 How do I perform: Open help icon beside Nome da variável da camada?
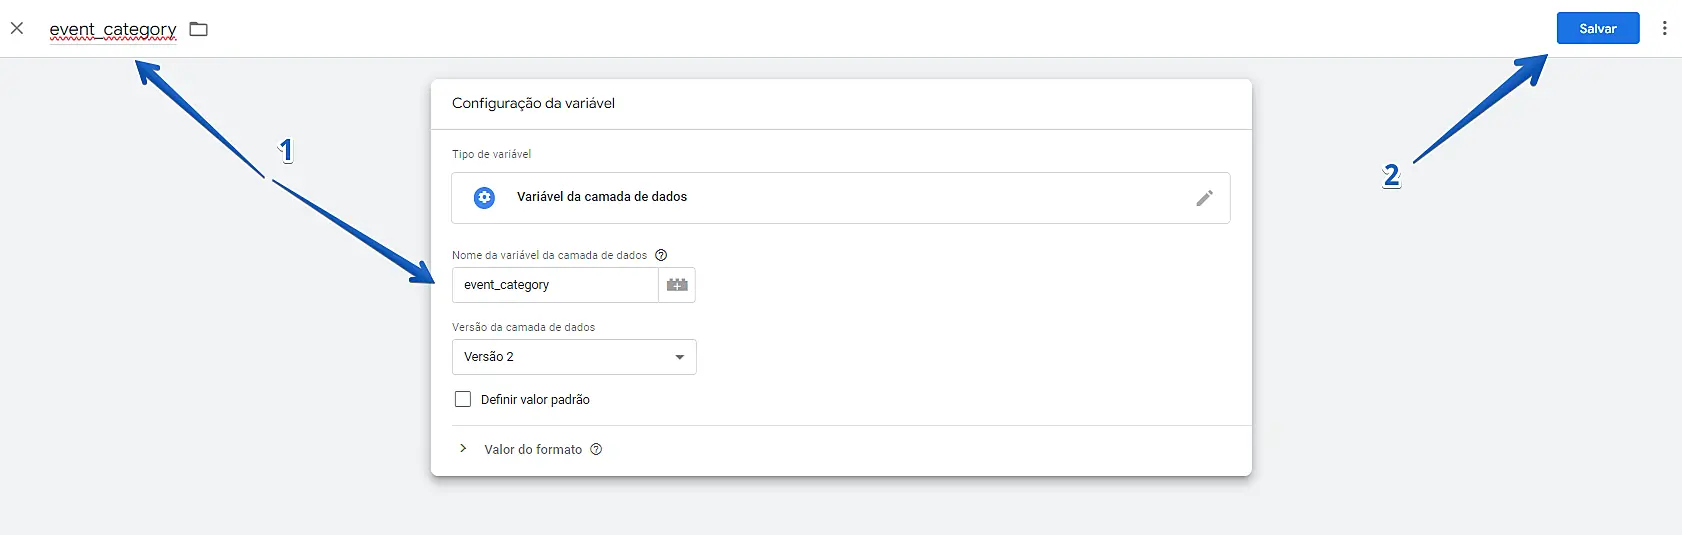[661, 255]
